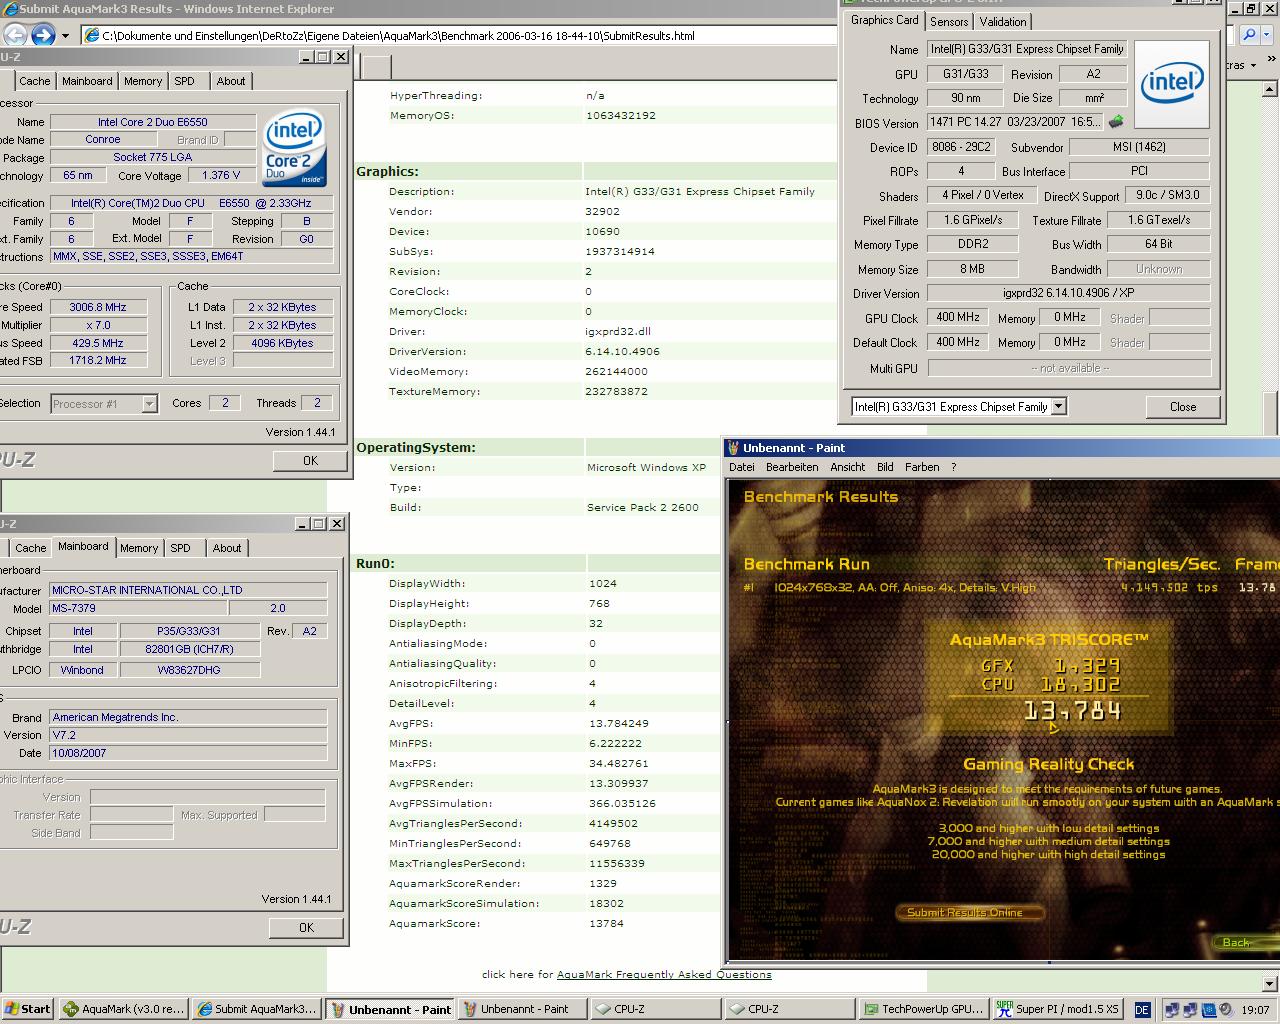
Task: Click the Close button in GPU-Z
Action: pyautogui.click(x=1183, y=407)
